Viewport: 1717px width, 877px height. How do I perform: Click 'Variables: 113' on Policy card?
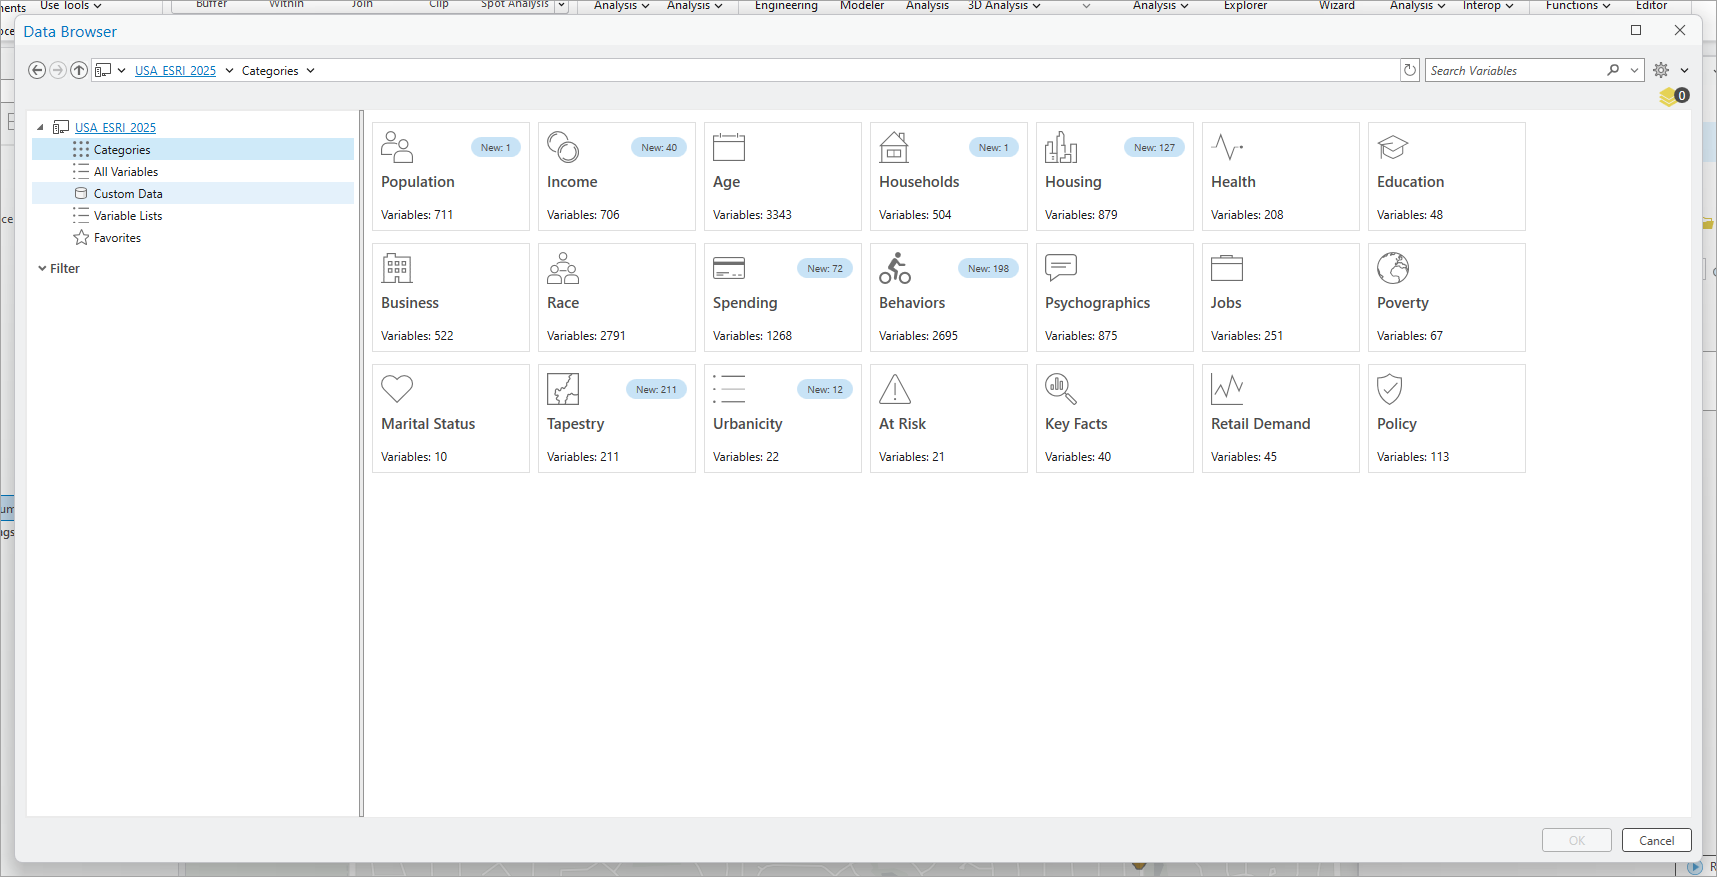click(x=1413, y=457)
